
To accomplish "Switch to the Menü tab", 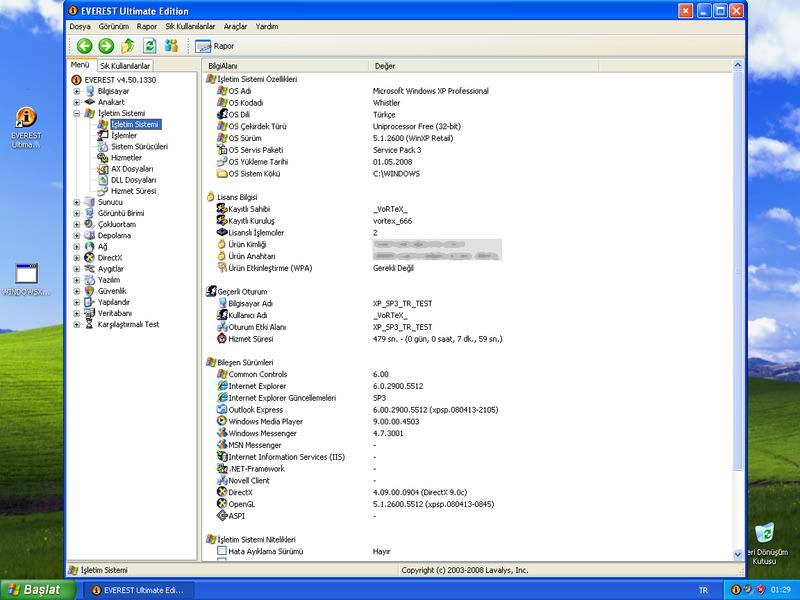I will coord(80,65).
